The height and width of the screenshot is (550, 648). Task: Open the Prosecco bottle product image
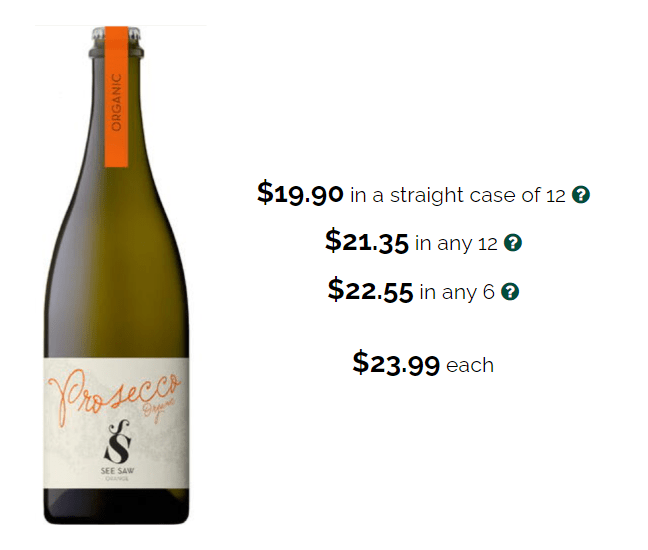point(117,276)
